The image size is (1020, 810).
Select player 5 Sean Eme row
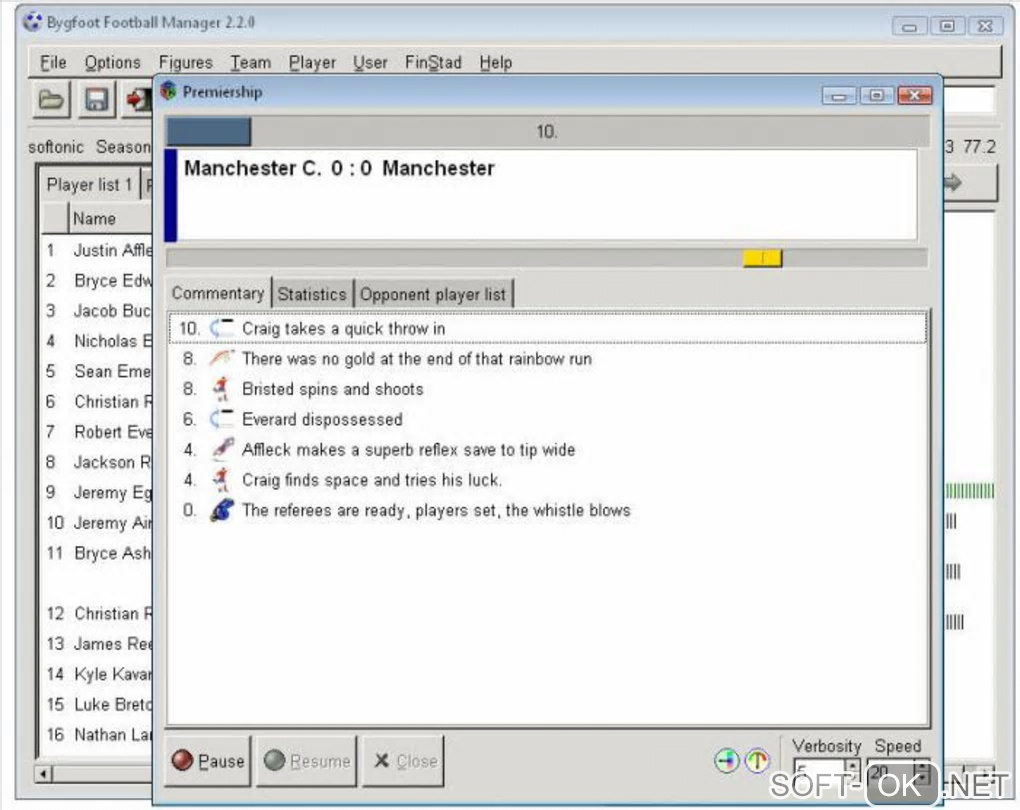(x=98, y=371)
